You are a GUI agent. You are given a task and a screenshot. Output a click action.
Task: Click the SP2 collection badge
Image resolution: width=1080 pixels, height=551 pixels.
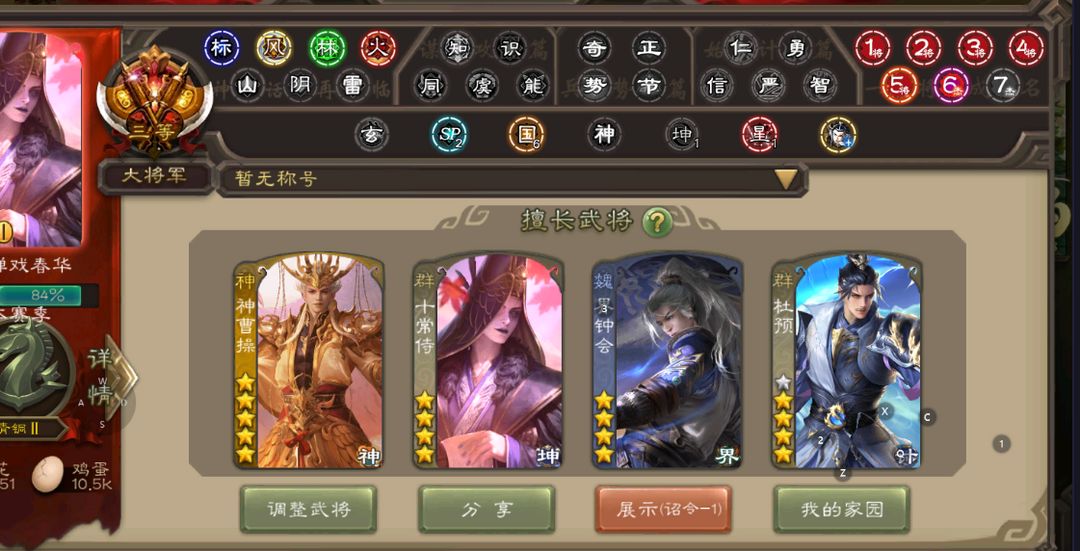pos(449,134)
